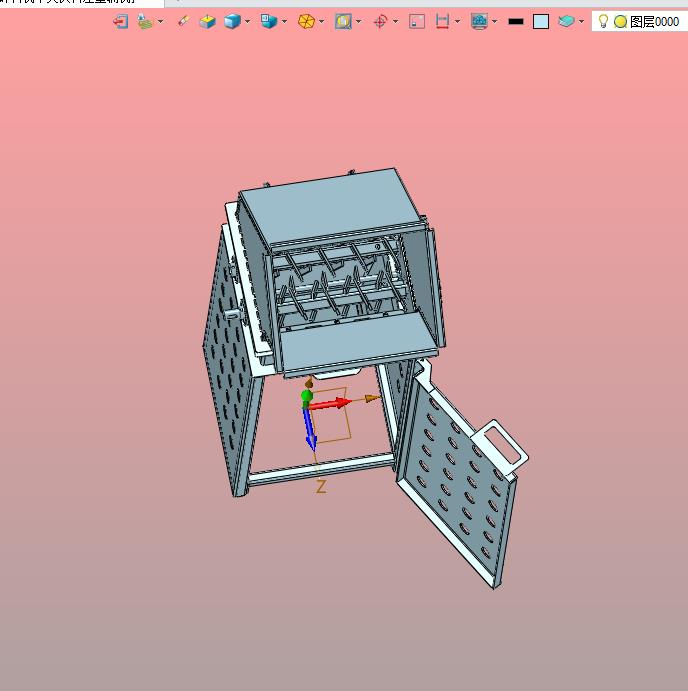Select the red dimension measure icon
The image size is (688, 691).
(x=442, y=21)
